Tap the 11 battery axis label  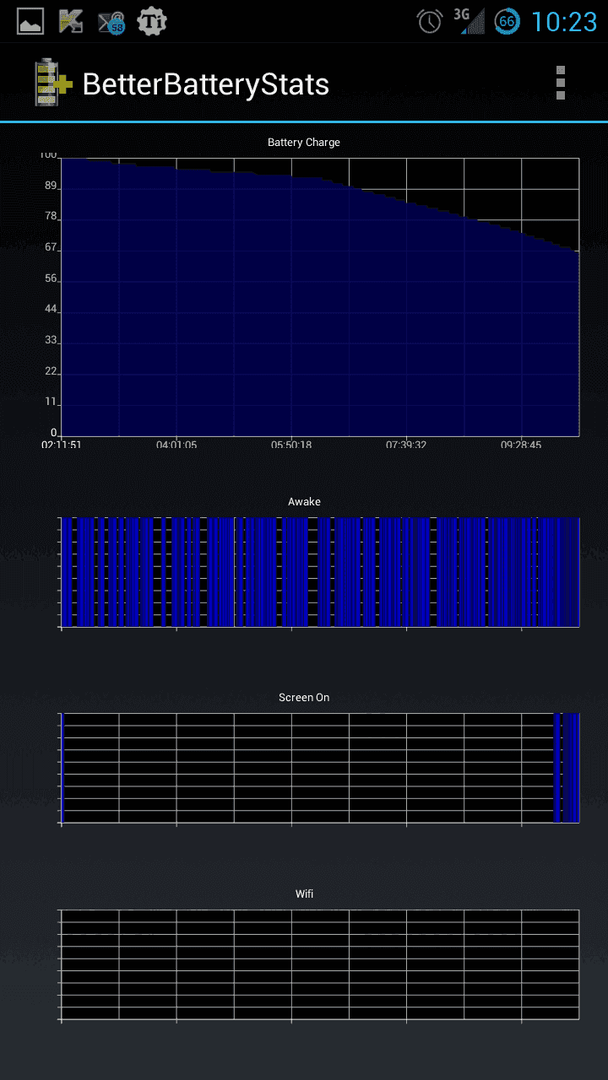(50, 402)
